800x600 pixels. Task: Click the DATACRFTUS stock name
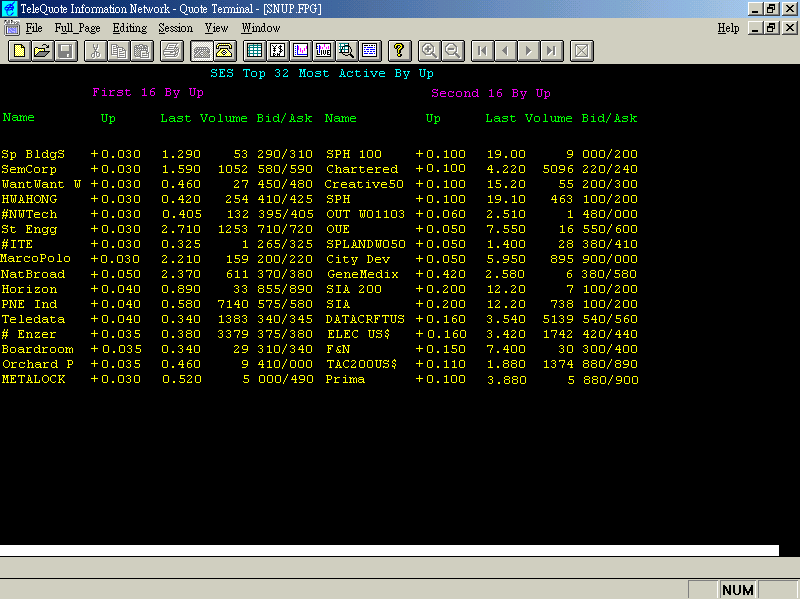point(365,319)
